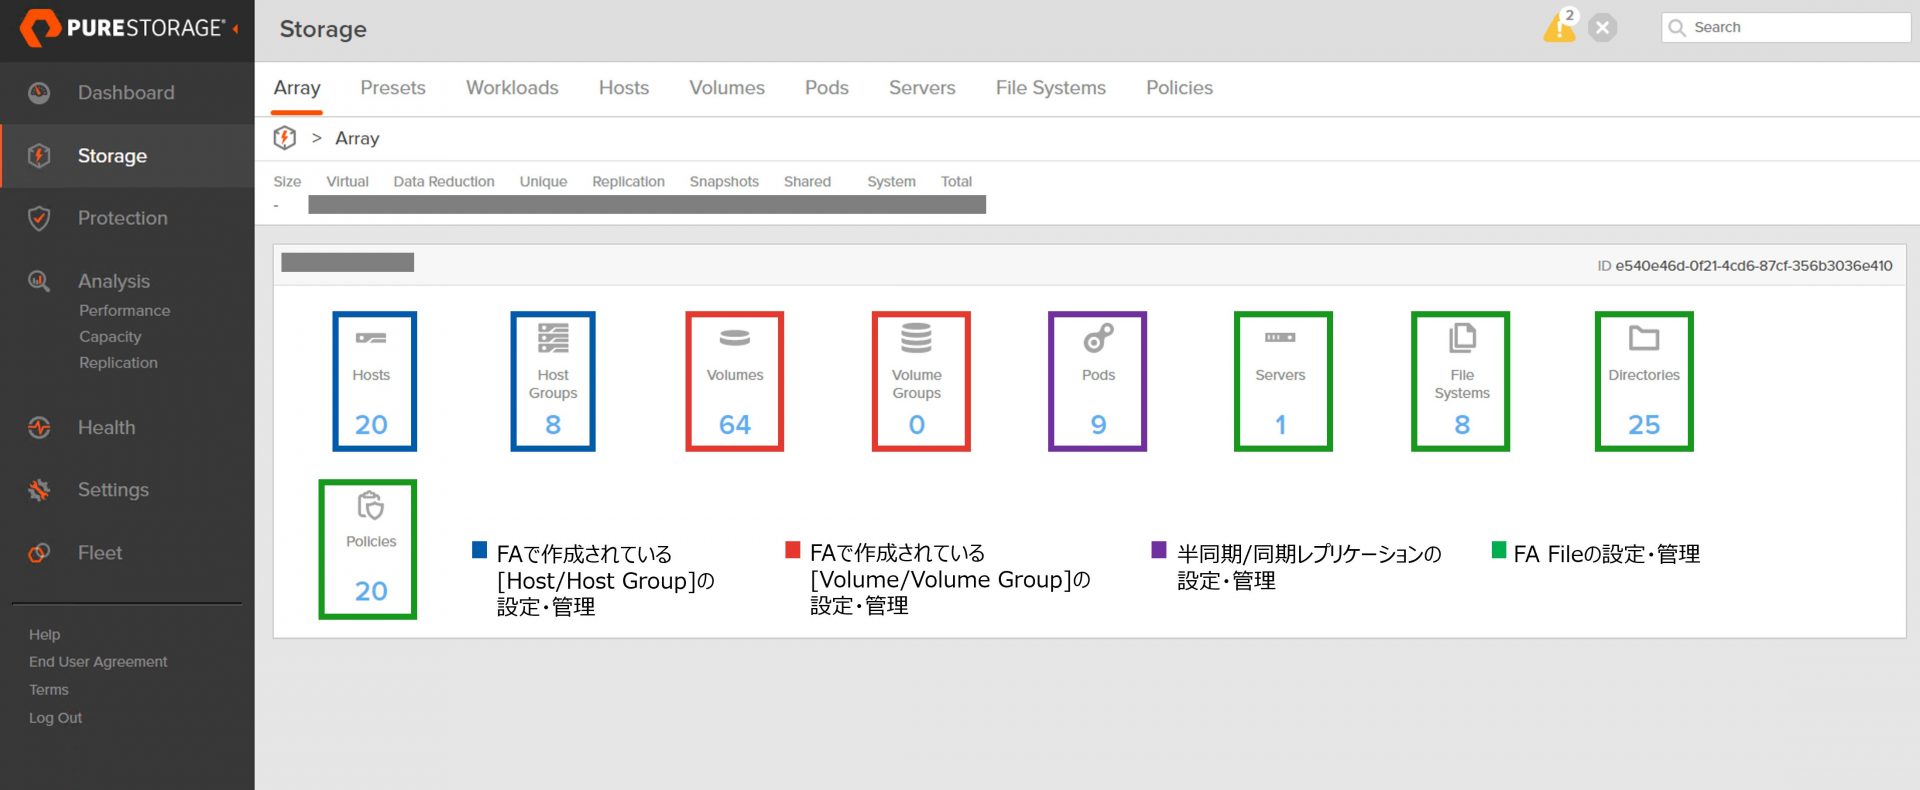This screenshot has height=790, width=1920.
Task: Open the Directories folder tile
Action: (1643, 381)
